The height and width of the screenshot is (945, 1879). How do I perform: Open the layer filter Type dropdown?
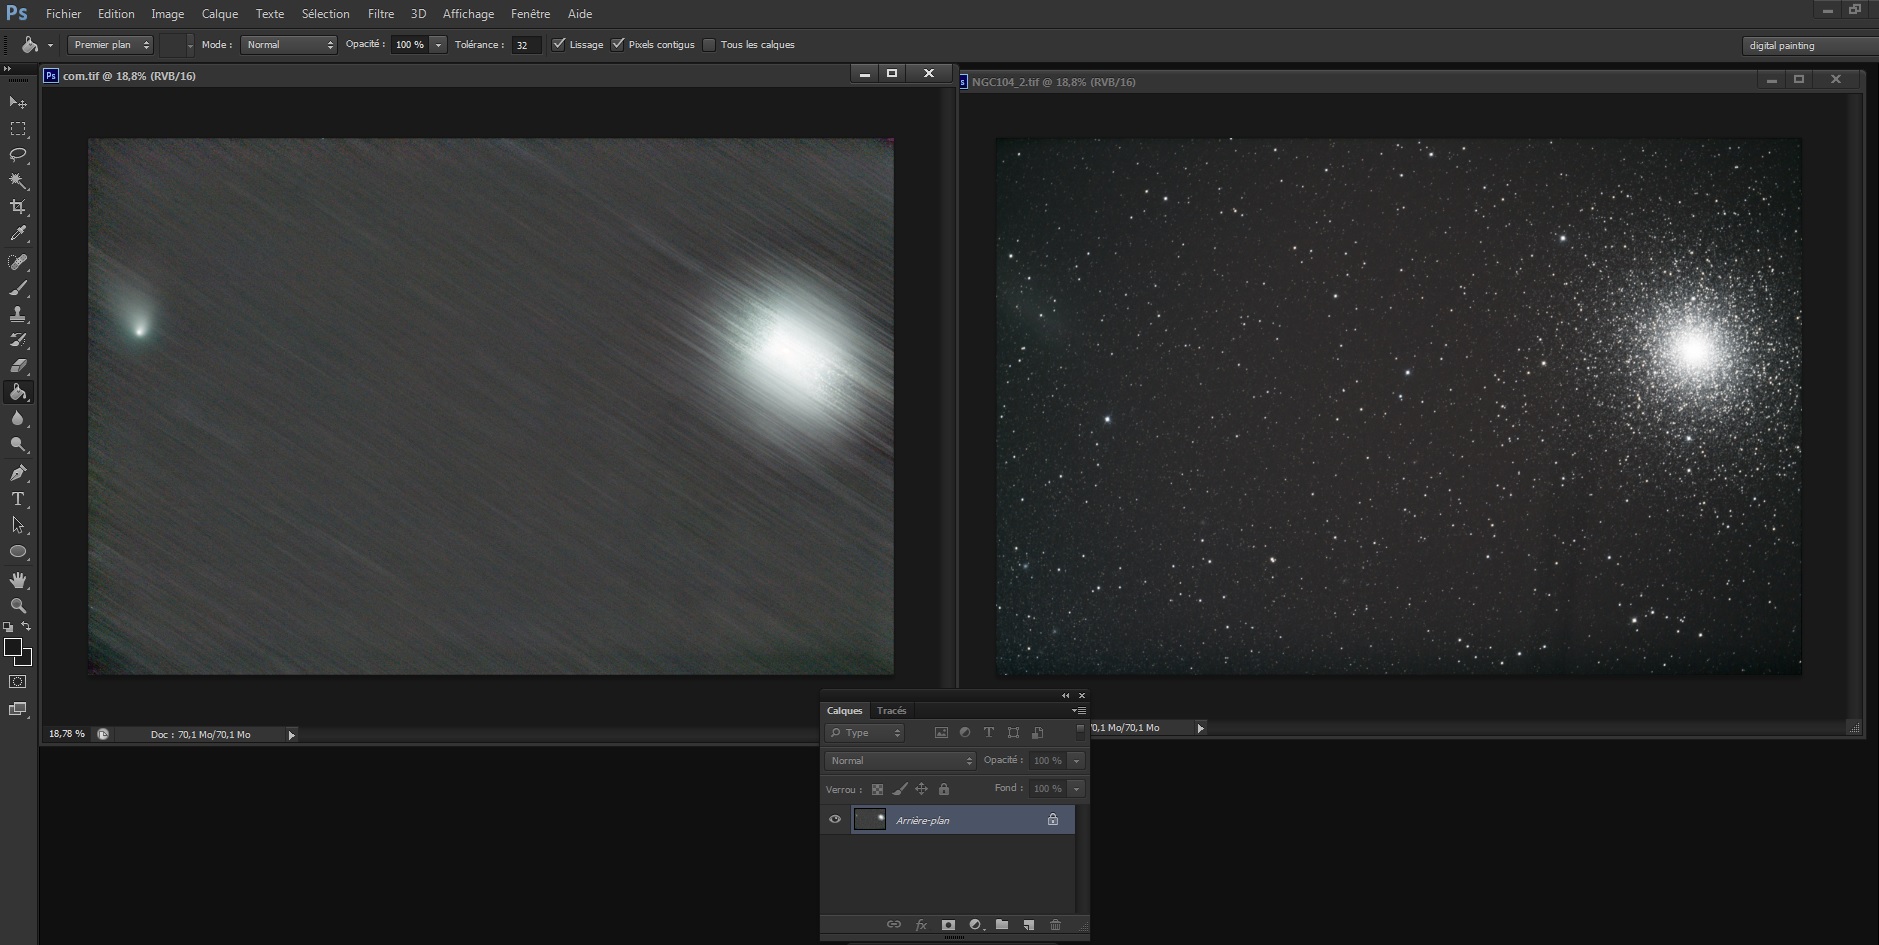coord(865,732)
